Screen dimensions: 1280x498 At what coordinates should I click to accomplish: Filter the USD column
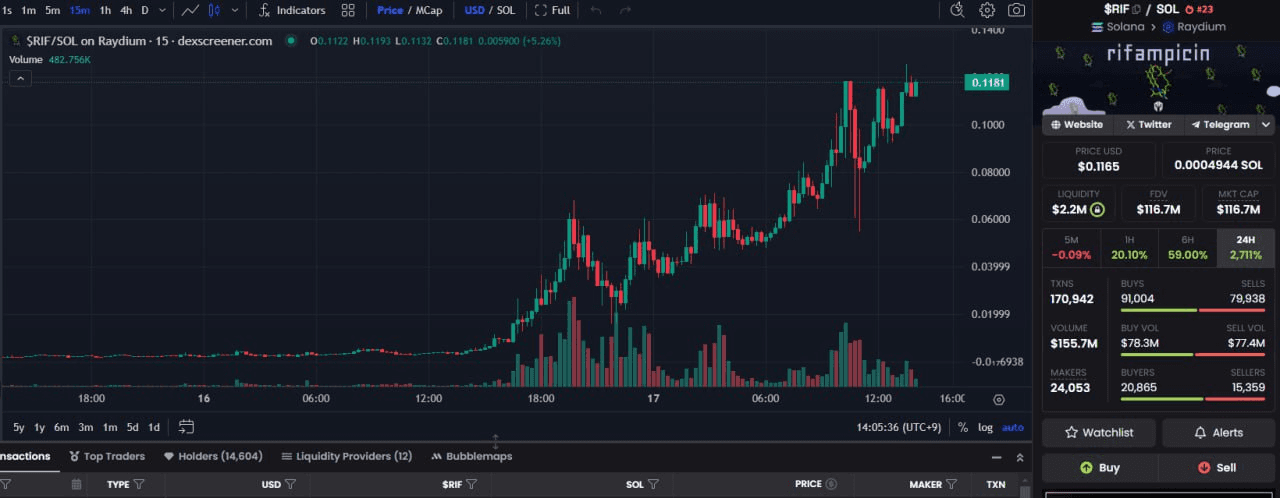click(290, 484)
